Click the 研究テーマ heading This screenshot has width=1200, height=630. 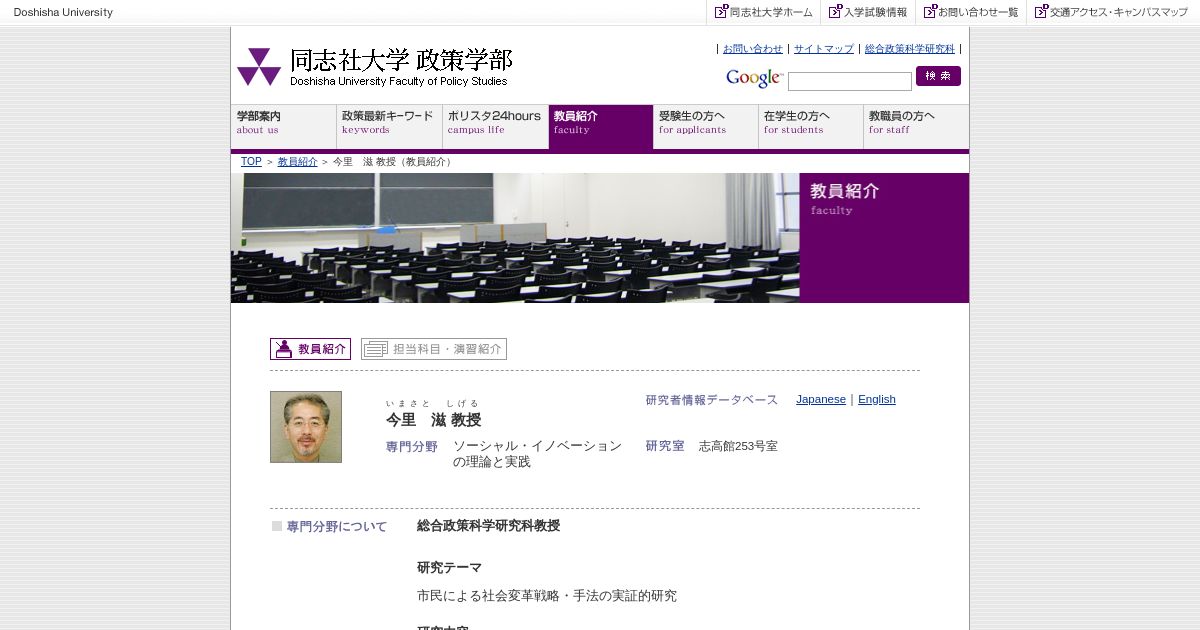tap(449, 567)
